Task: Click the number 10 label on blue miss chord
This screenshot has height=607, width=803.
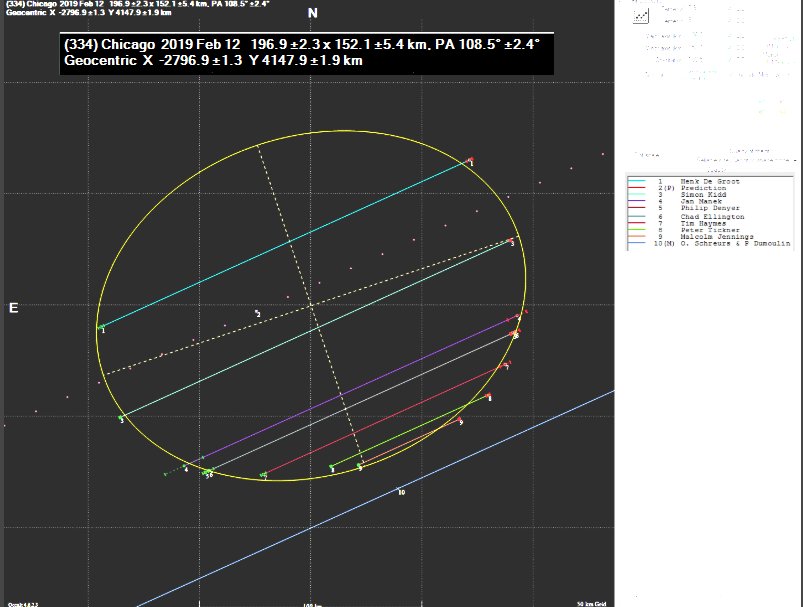Action: click(400, 492)
